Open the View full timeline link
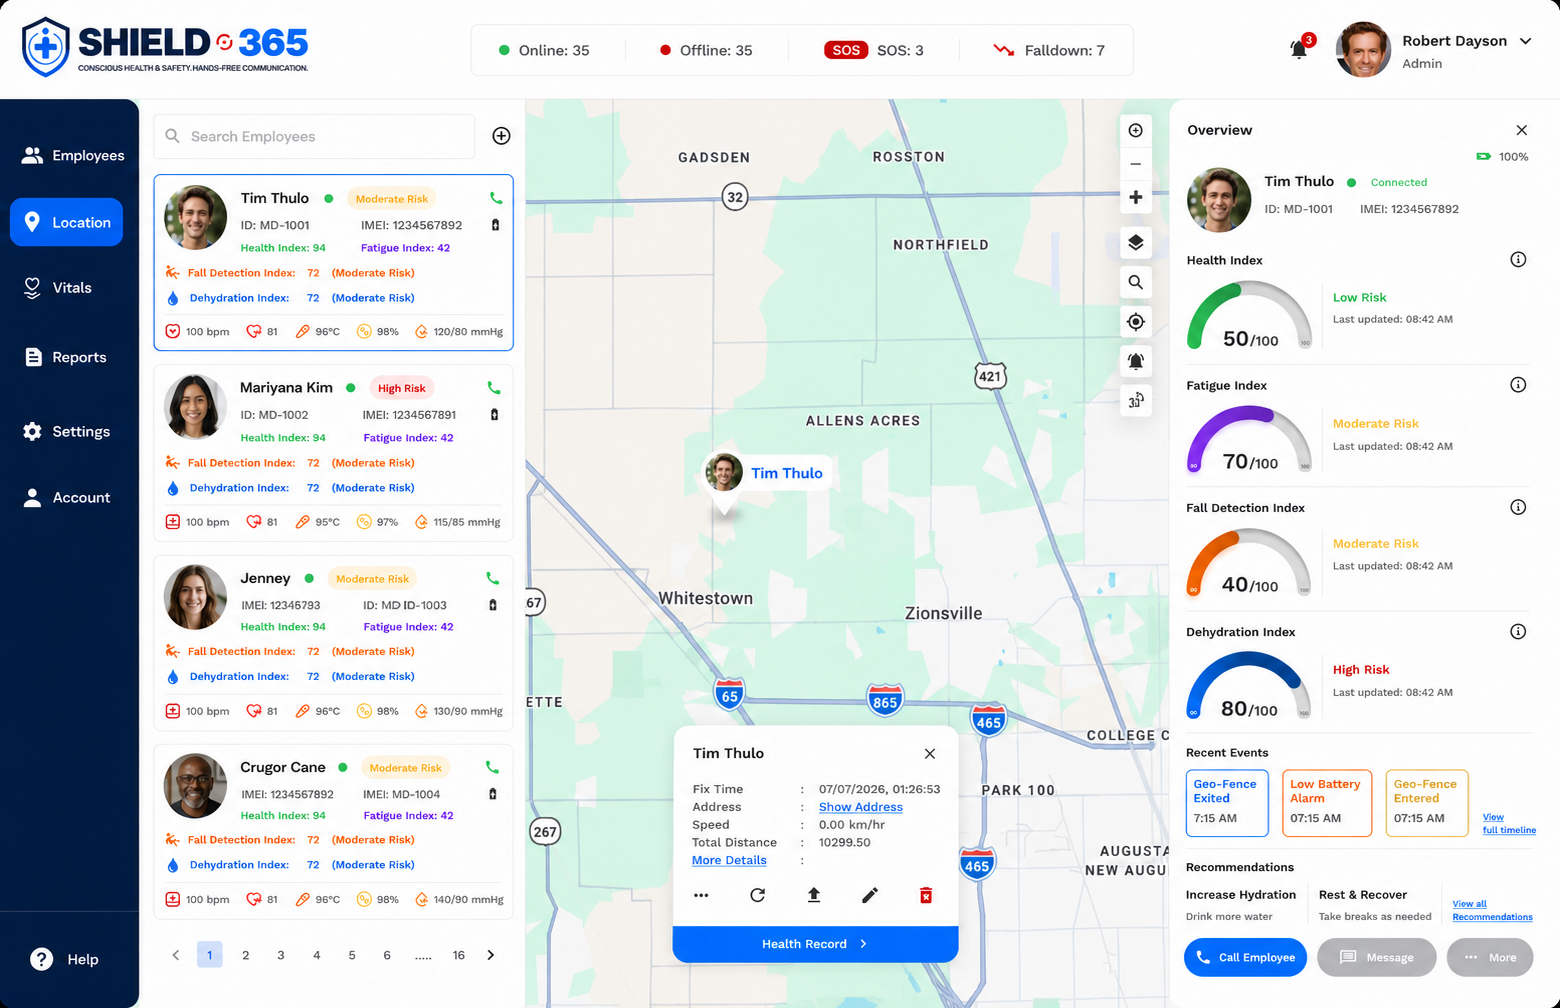 (1508, 823)
